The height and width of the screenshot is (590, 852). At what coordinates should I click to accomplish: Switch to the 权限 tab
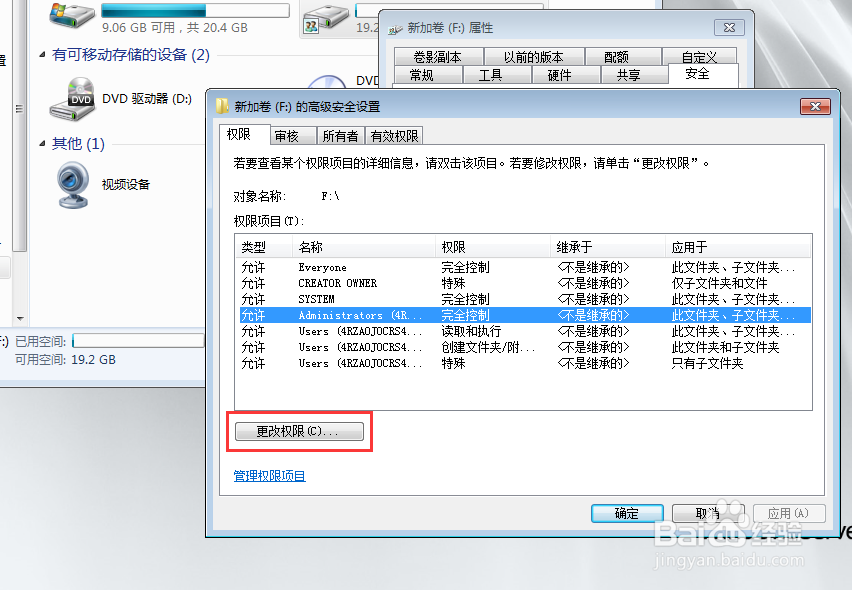coord(244,134)
